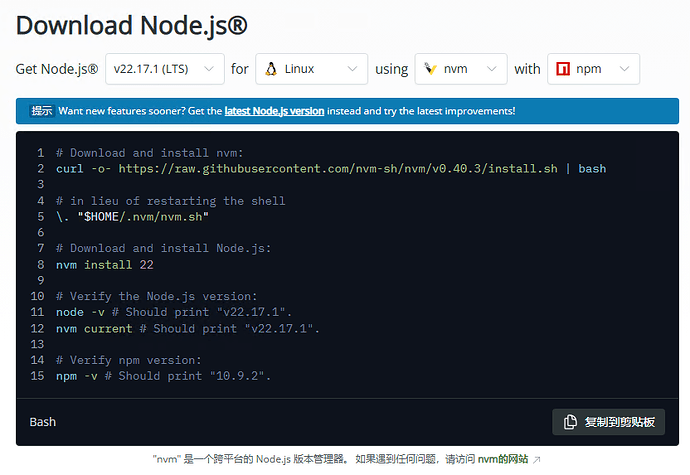
Task: Click the "# Download and install nvm:" comment
Action: pos(150,153)
